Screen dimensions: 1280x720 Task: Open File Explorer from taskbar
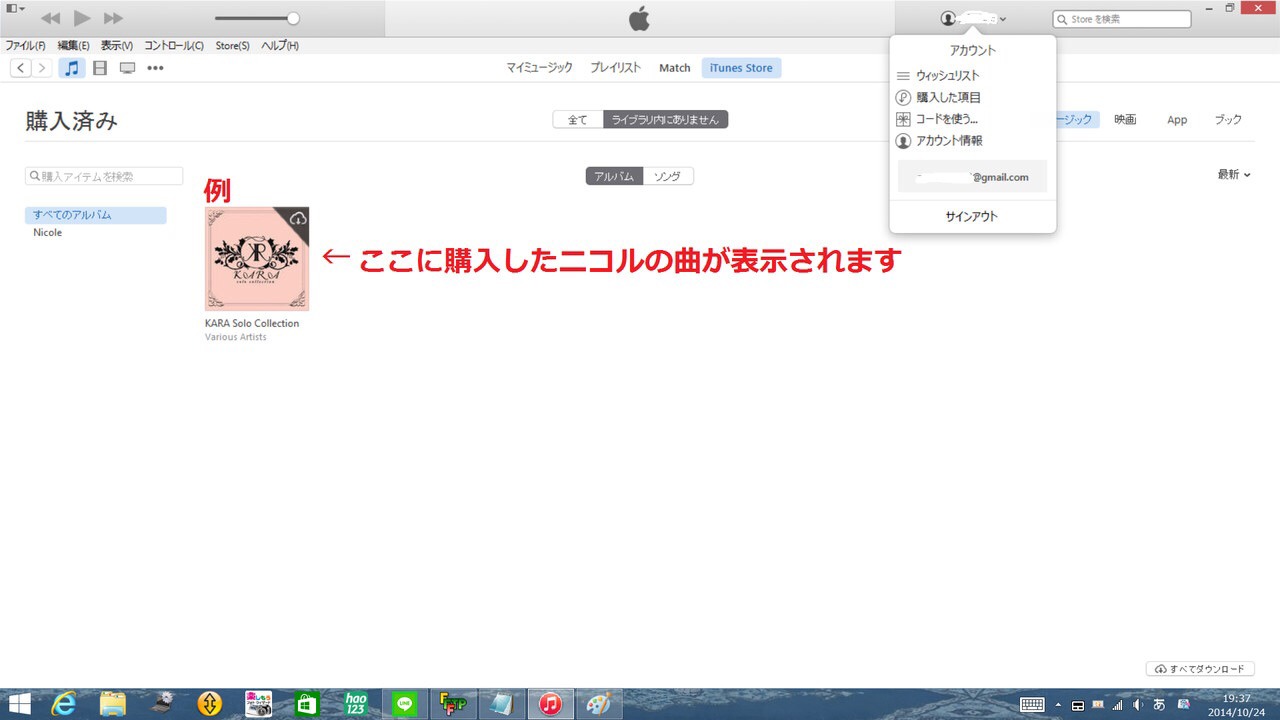click(113, 704)
